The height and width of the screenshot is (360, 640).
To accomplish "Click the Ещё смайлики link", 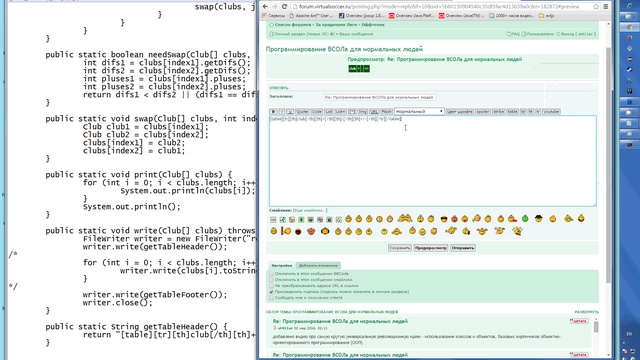I will pyautogui.click(x=310, y=210).
